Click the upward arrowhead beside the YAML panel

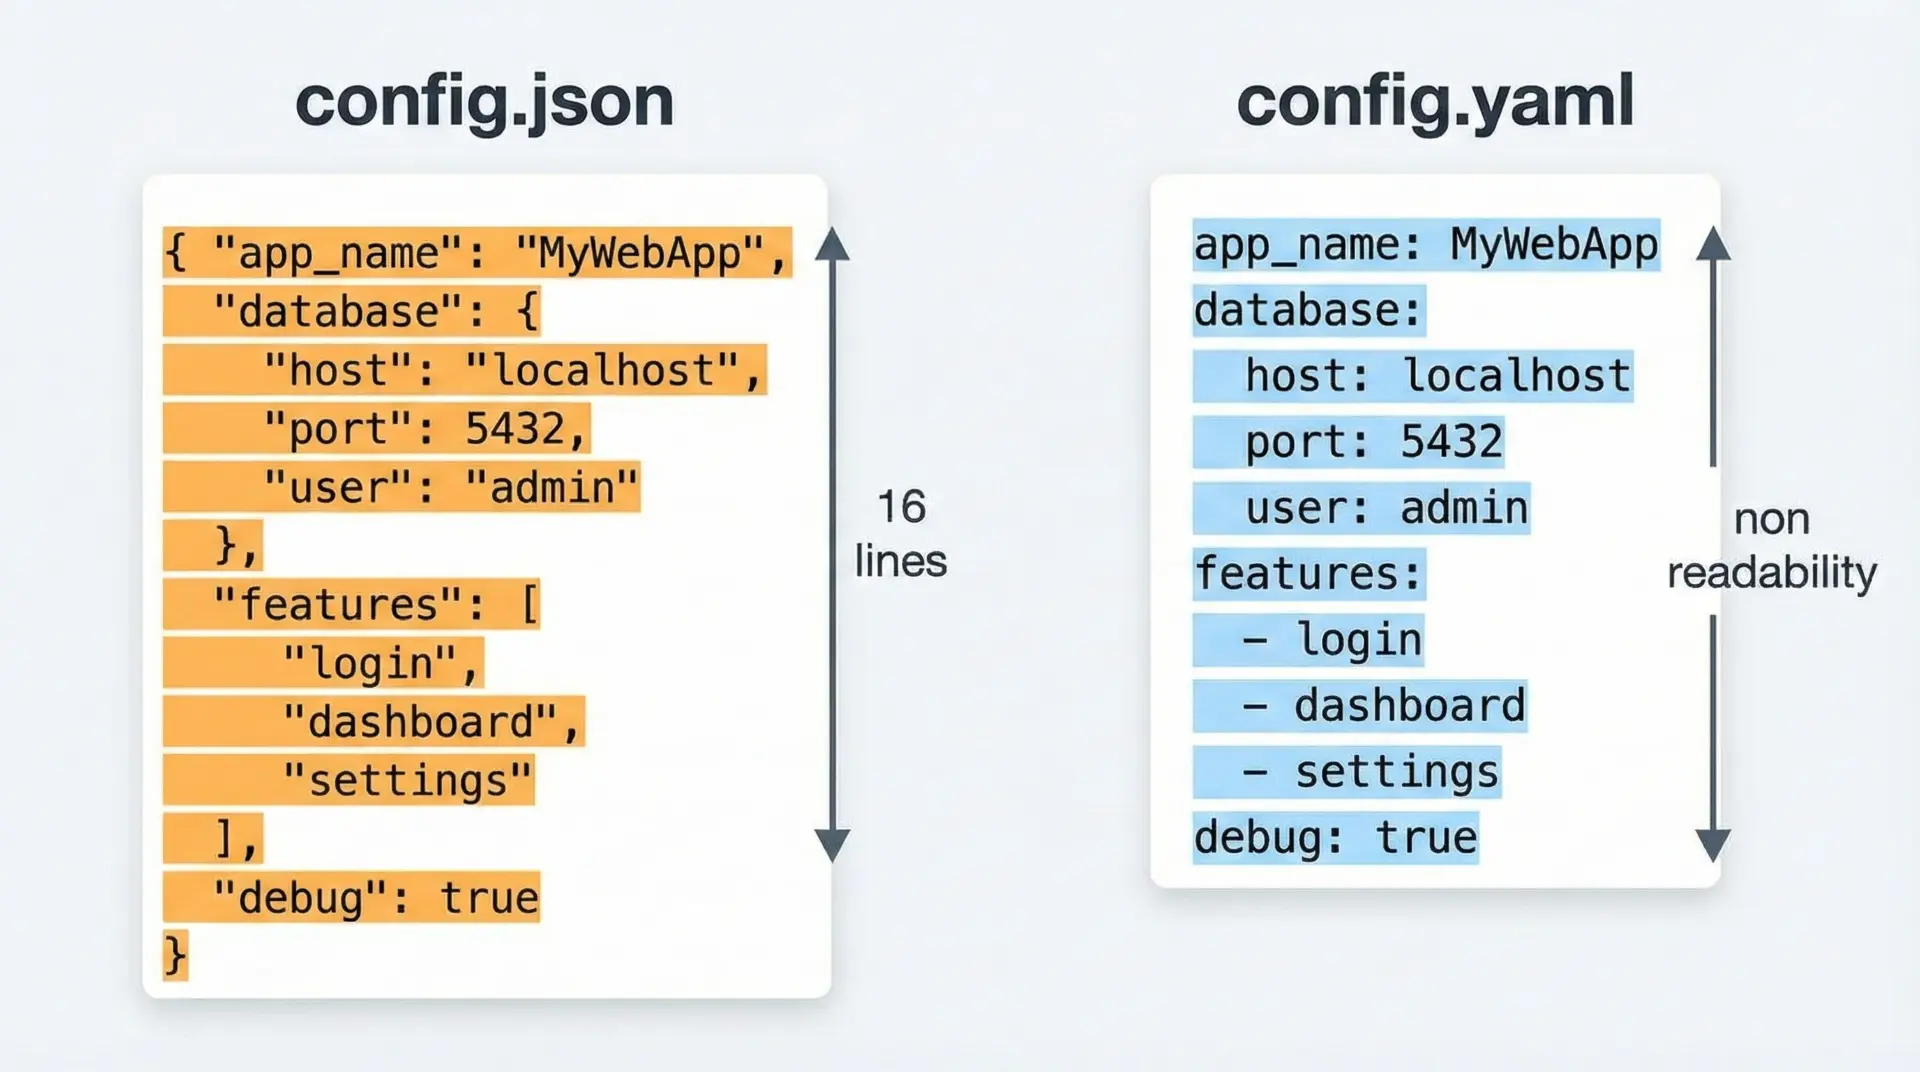click(x=1713, y=243)
